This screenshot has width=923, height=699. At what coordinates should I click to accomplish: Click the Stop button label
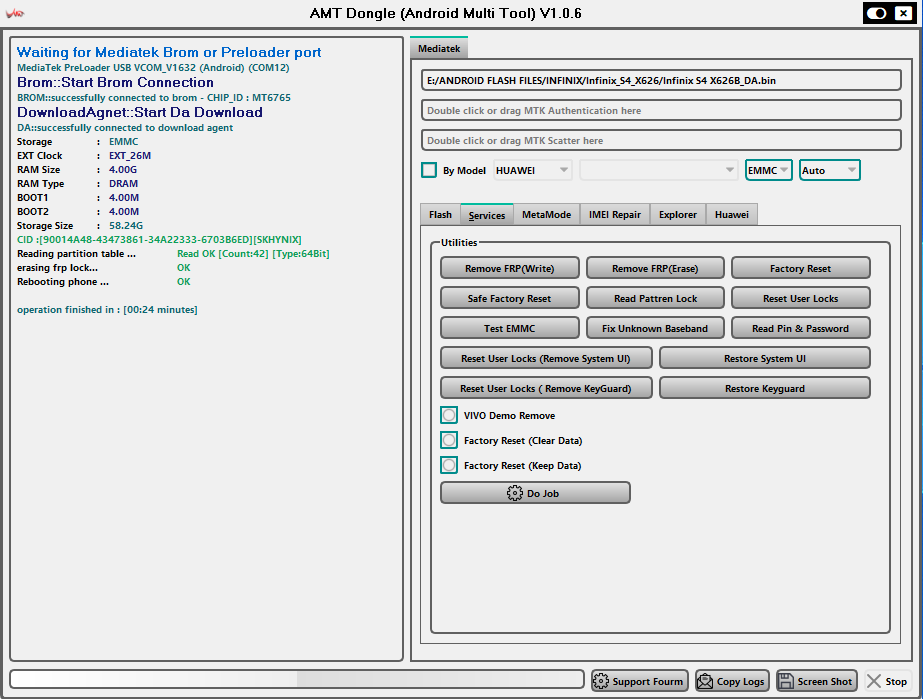click(x=896, y=681)
